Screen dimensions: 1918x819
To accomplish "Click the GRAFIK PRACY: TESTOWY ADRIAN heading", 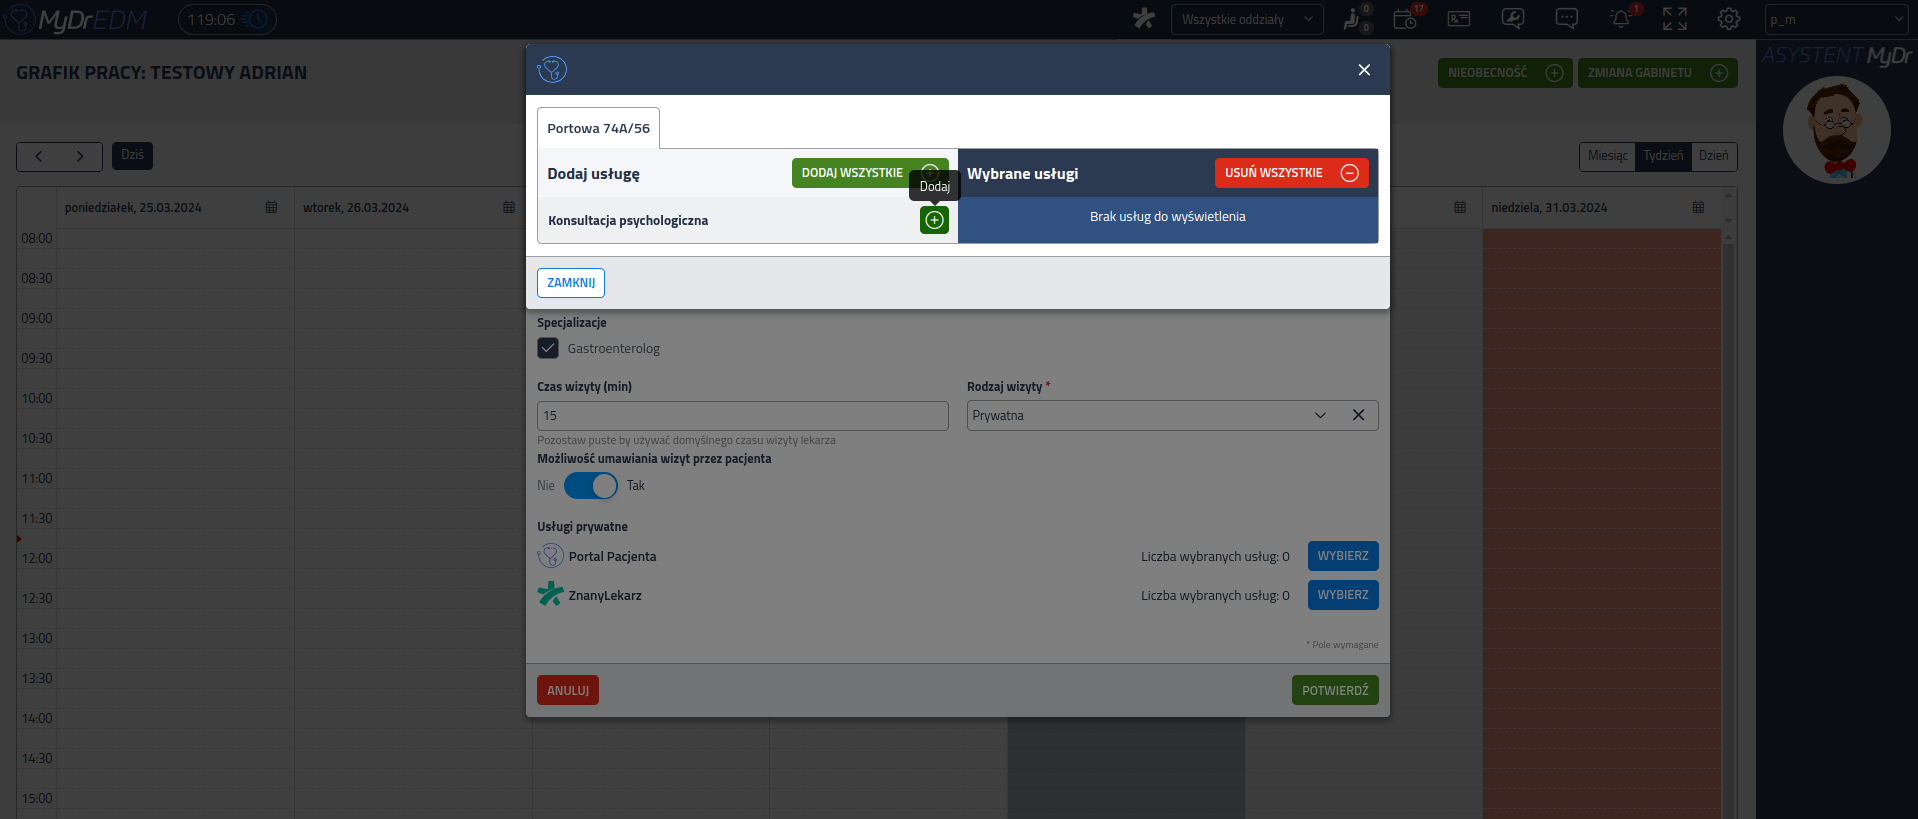I will point(162,73).
